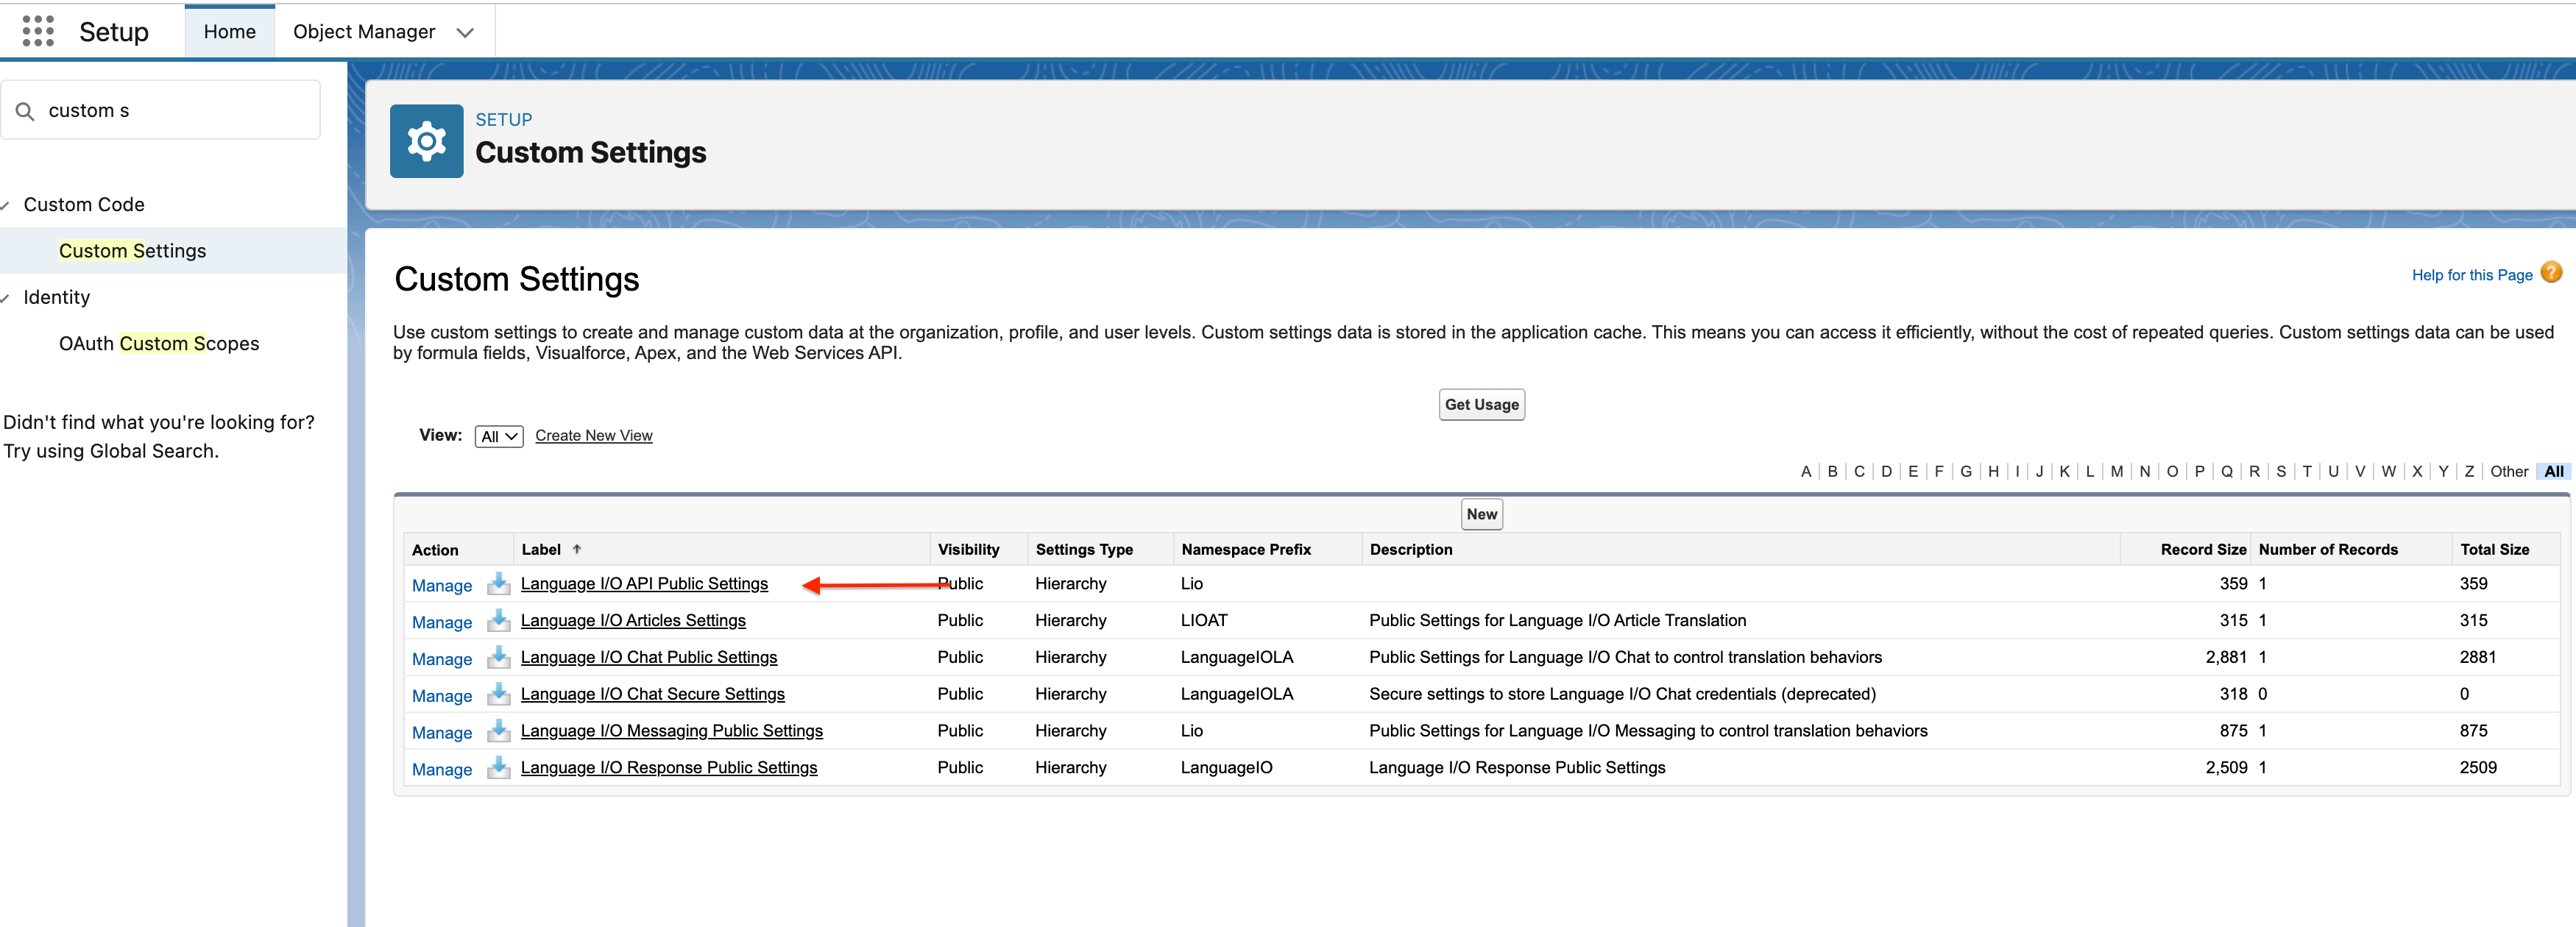Viewport: 2576px width, 927px height.
Task: Filter list by letter L
Action: click(2090, 471)
